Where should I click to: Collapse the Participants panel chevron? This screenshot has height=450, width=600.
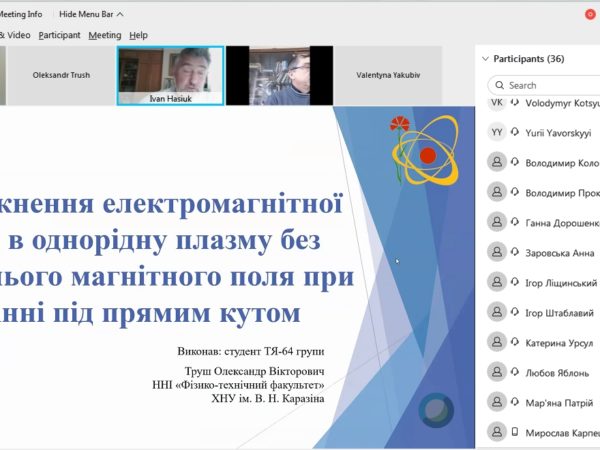click(485, 59)
